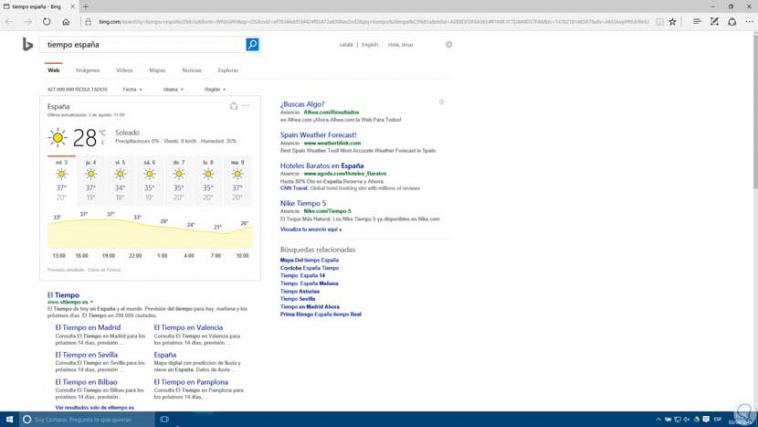This screenshot has height=427, width=758.
Task: Click related search Mapa Del tiempo España
Action: 309,260
